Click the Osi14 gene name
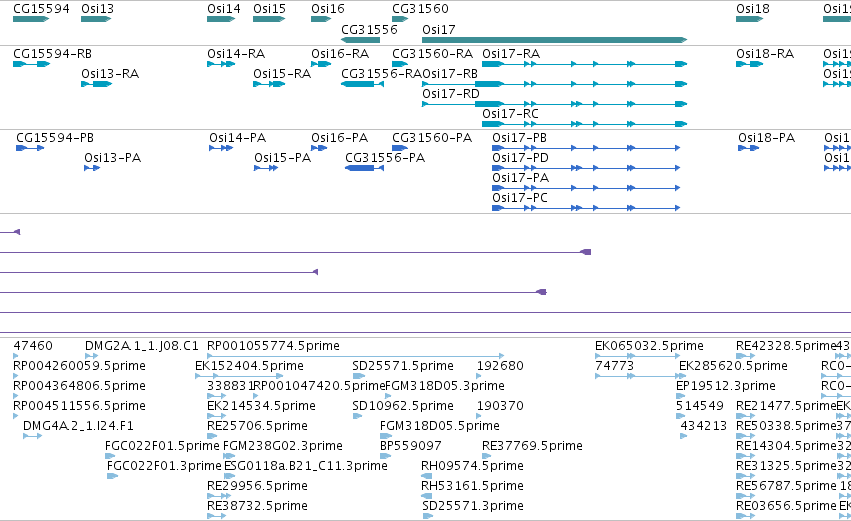The image size is (851, 521). point(224,9)
